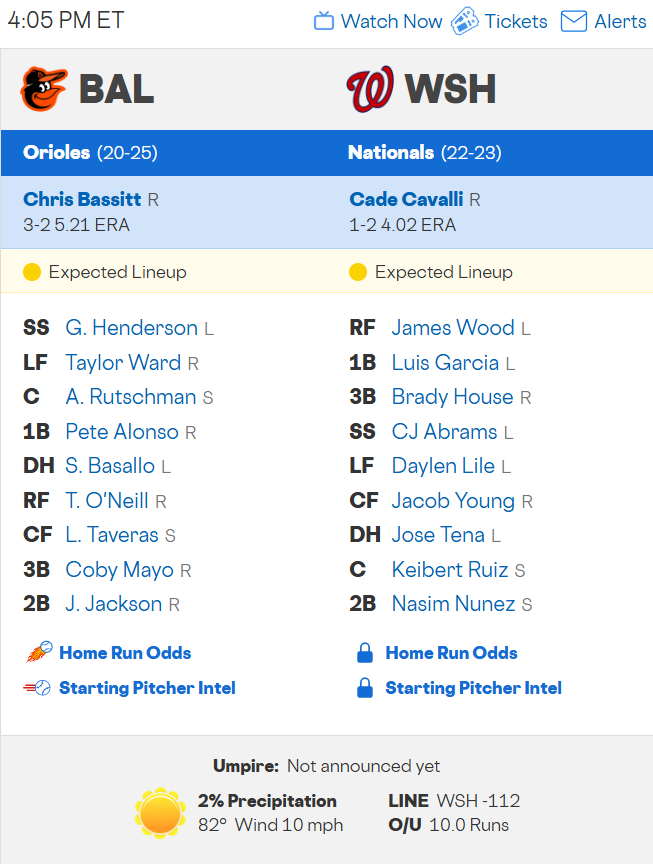Click the sunny weather icon
The image size is (653, 864).
point(160,813)
